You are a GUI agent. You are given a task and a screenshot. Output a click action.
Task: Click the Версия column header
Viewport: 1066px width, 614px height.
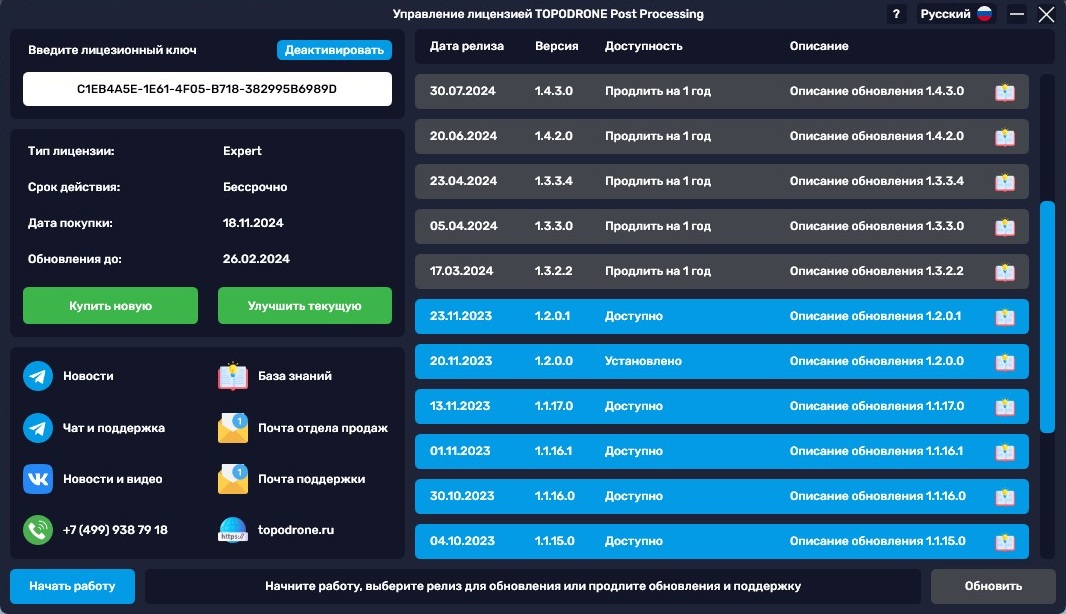[556, 46]
